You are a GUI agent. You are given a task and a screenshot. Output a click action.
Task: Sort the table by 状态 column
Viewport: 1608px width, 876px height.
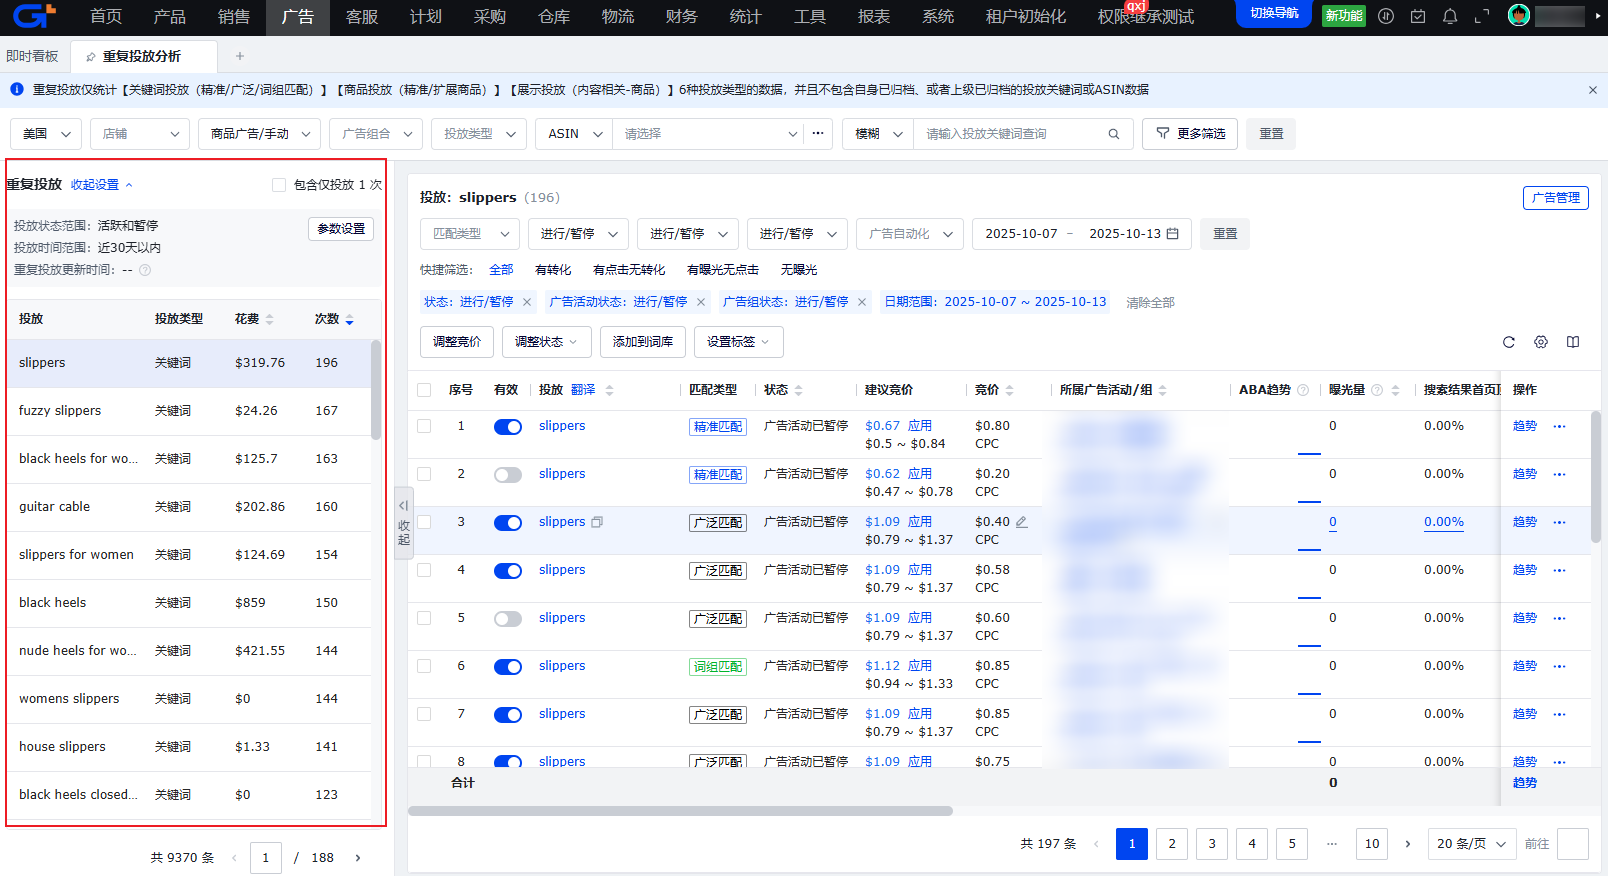click(799, 390)
